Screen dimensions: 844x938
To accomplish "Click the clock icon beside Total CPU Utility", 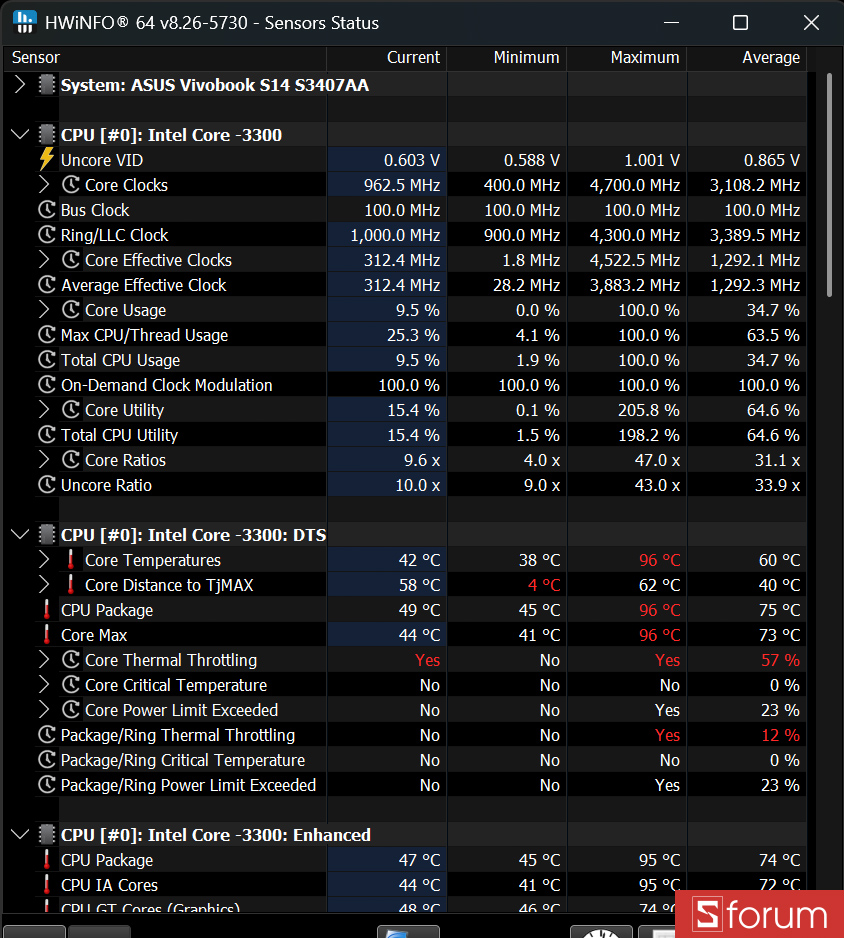I will click(x=47, y=435).
